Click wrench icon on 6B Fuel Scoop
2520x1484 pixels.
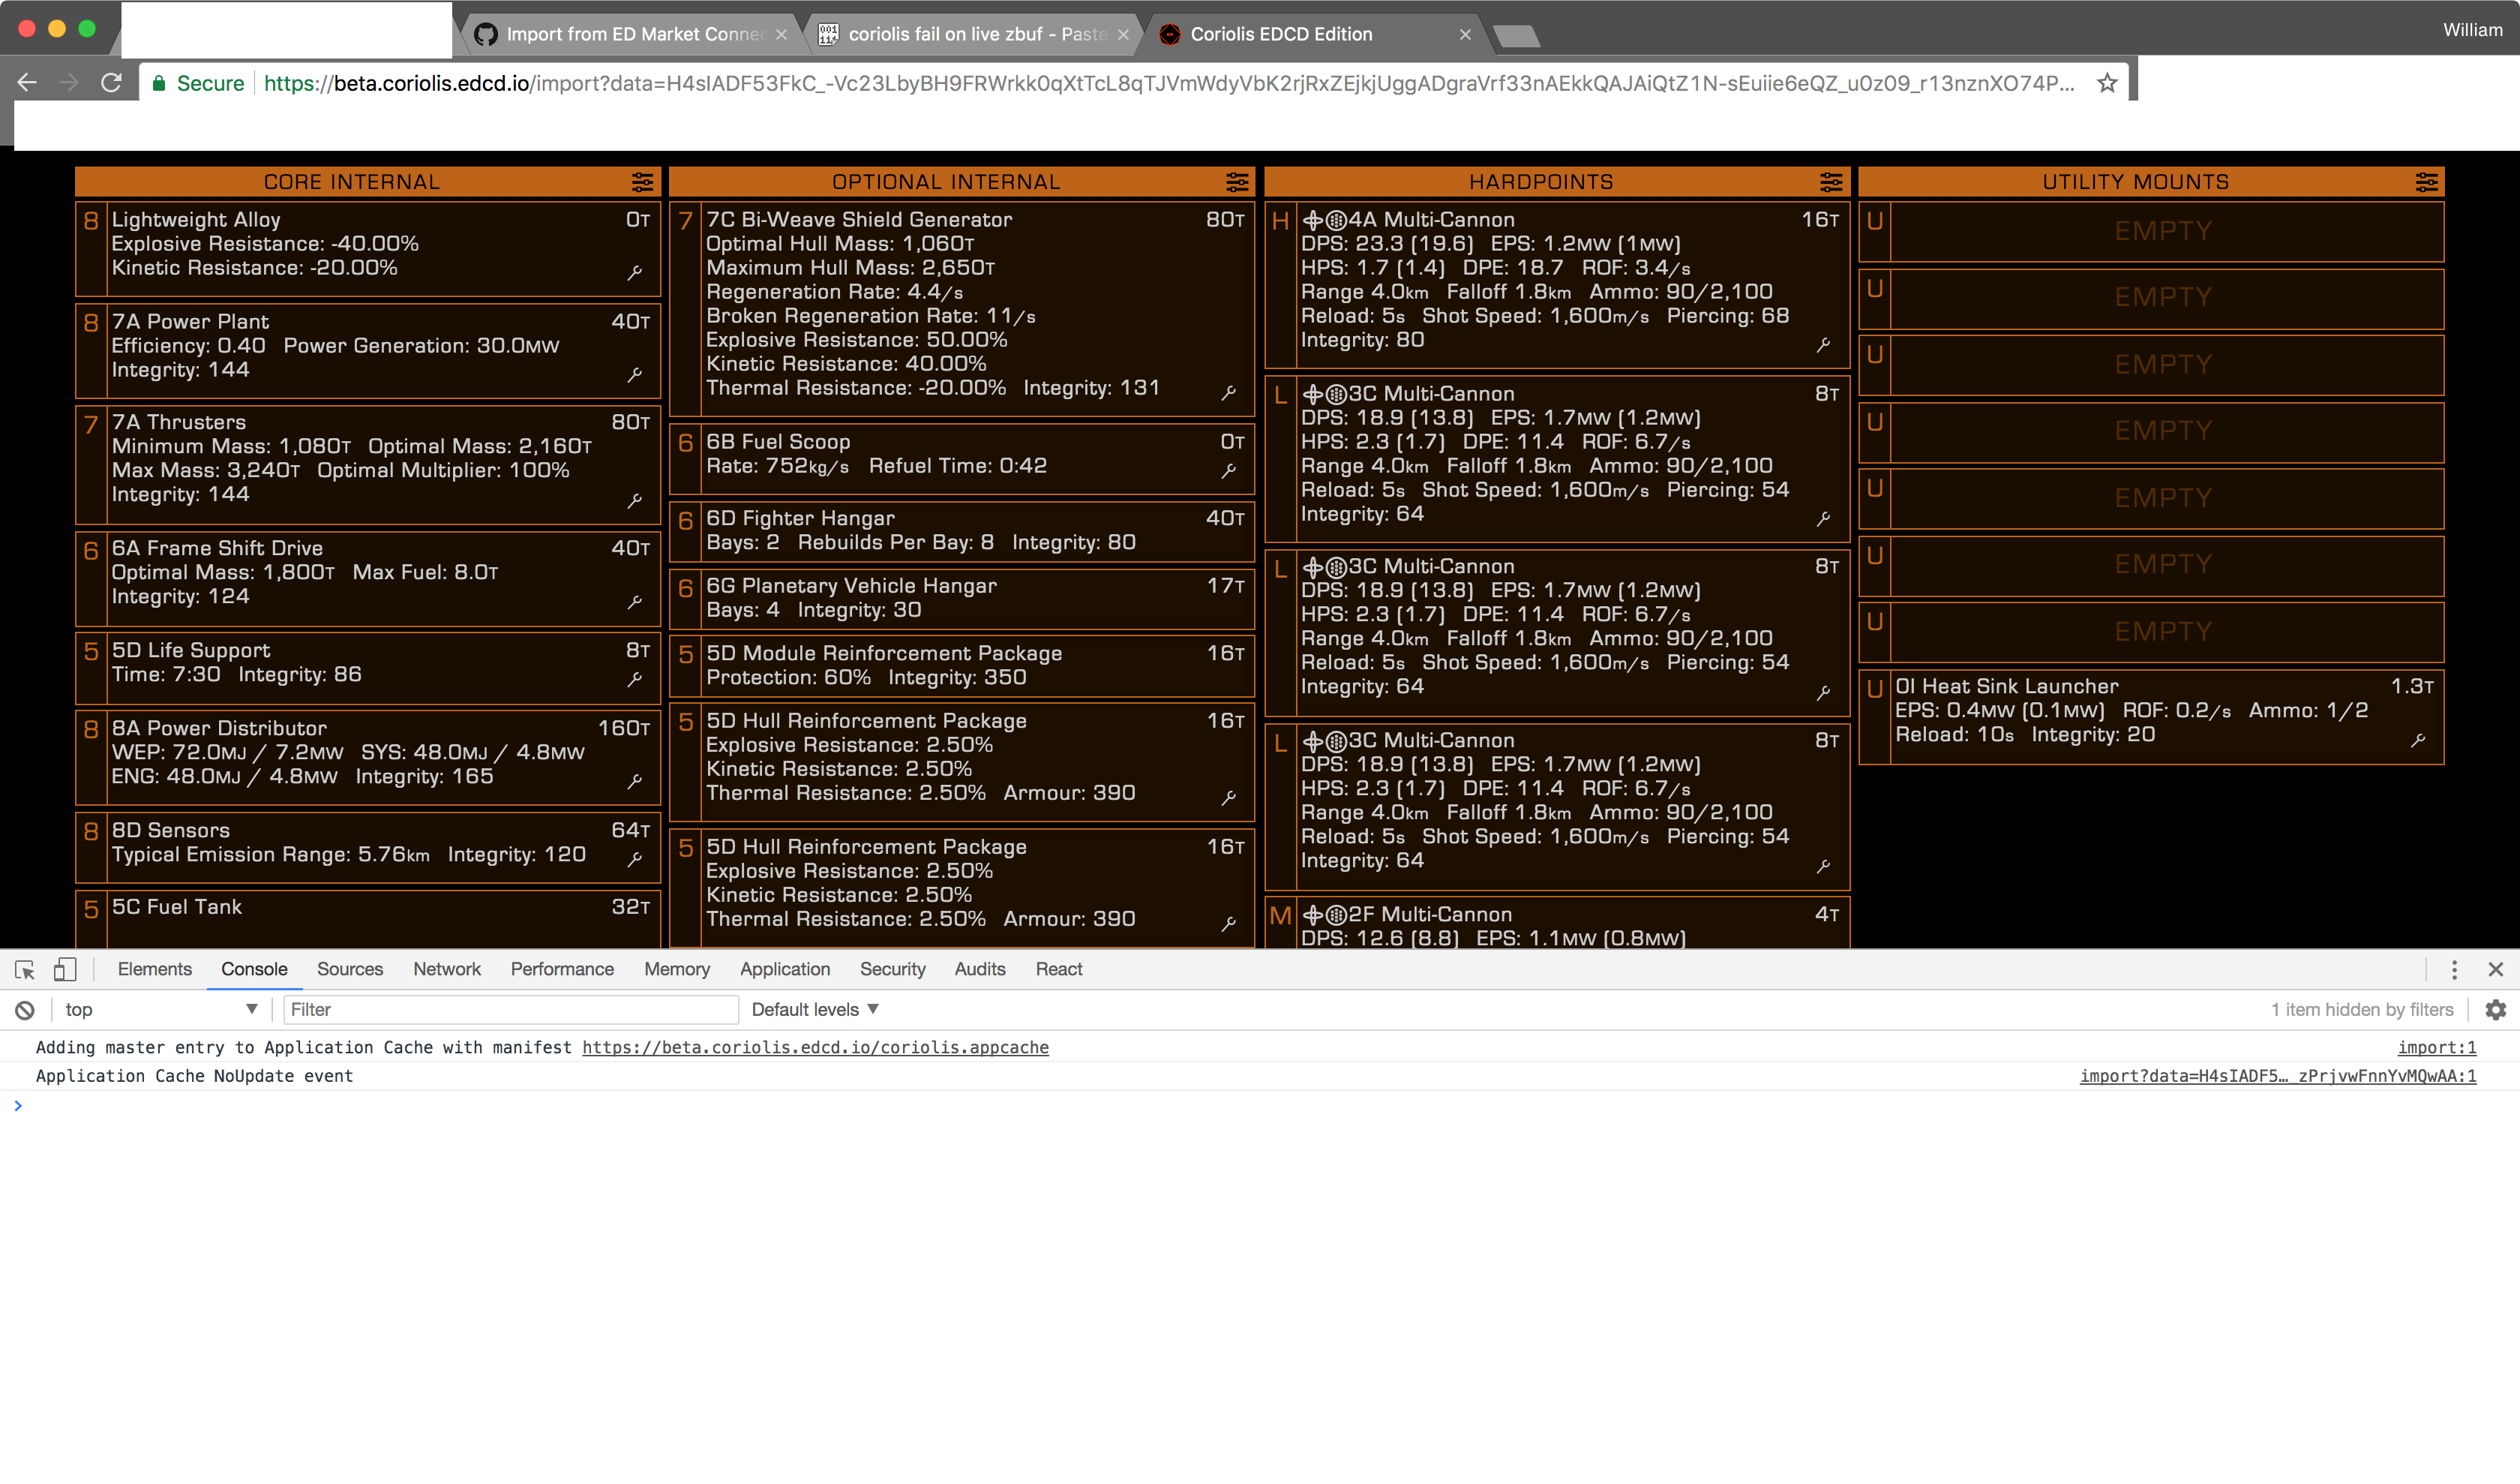click(x=1229, y=470)
